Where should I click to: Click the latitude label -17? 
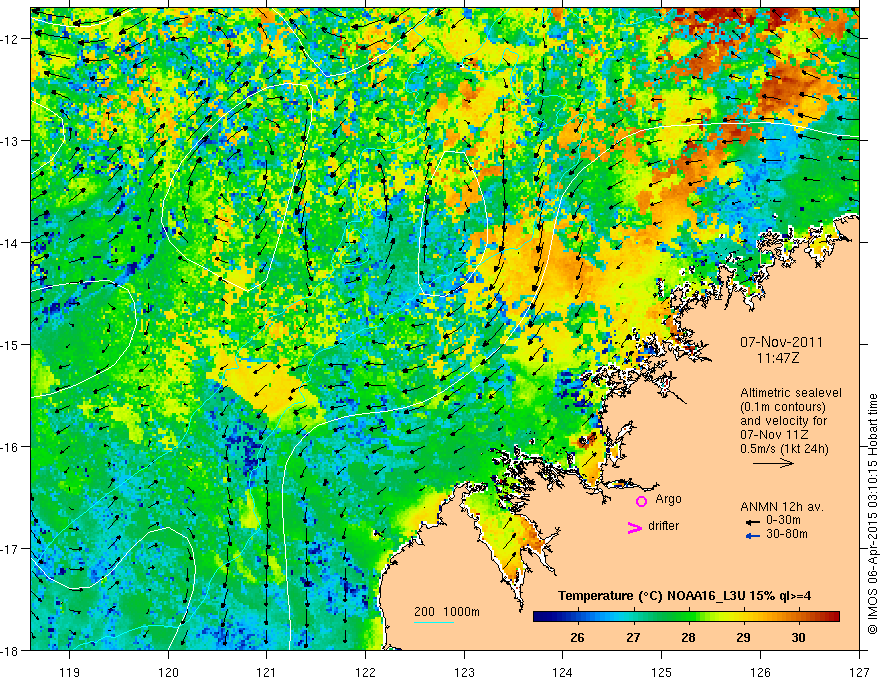tap(11, 549)
